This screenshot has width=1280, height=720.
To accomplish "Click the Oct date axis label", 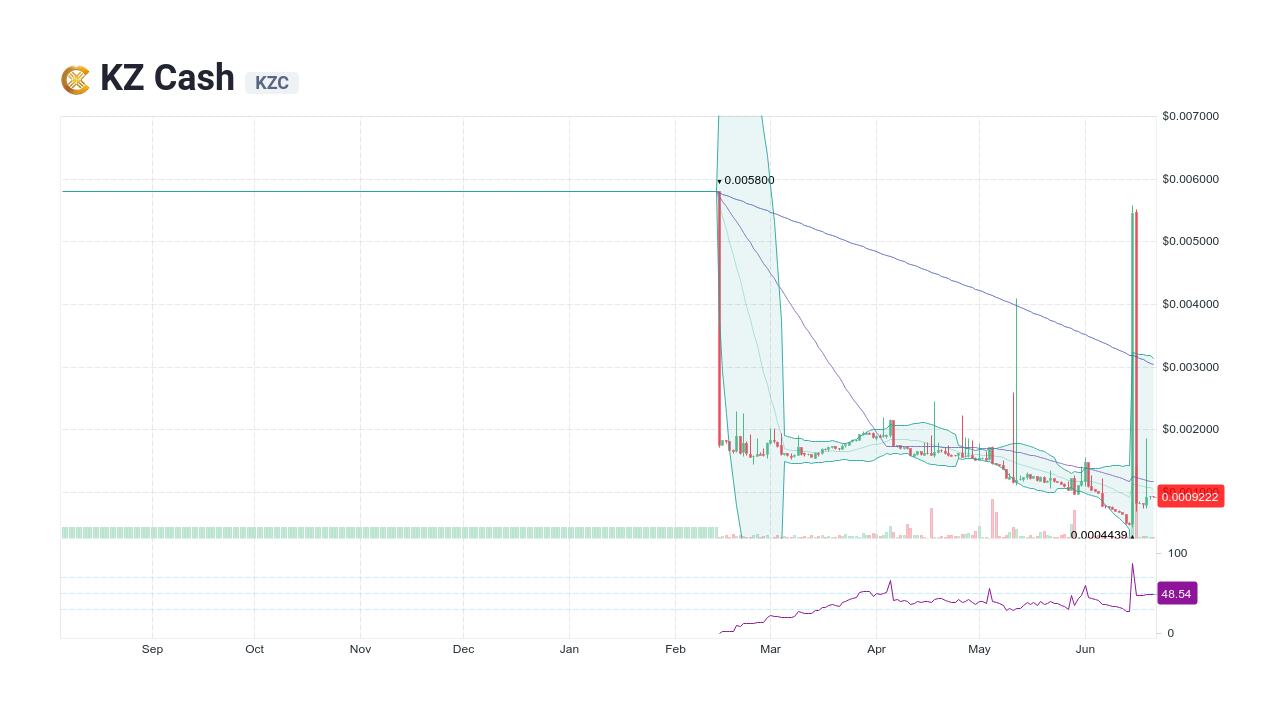I will pyautogui.click(x=255, y=649).
